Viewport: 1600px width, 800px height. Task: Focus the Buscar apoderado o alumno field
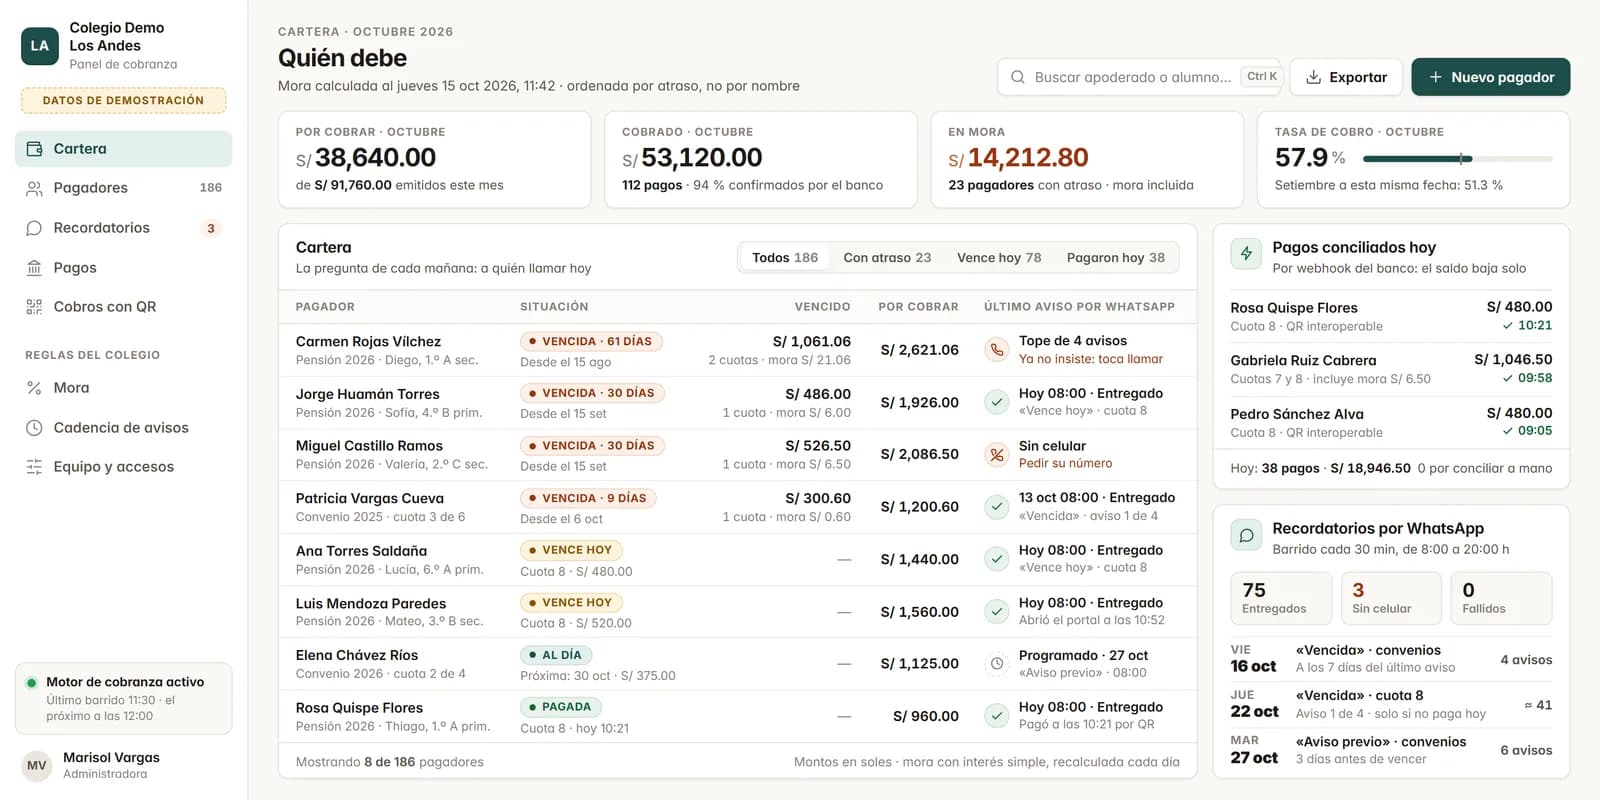(1140, 77)
